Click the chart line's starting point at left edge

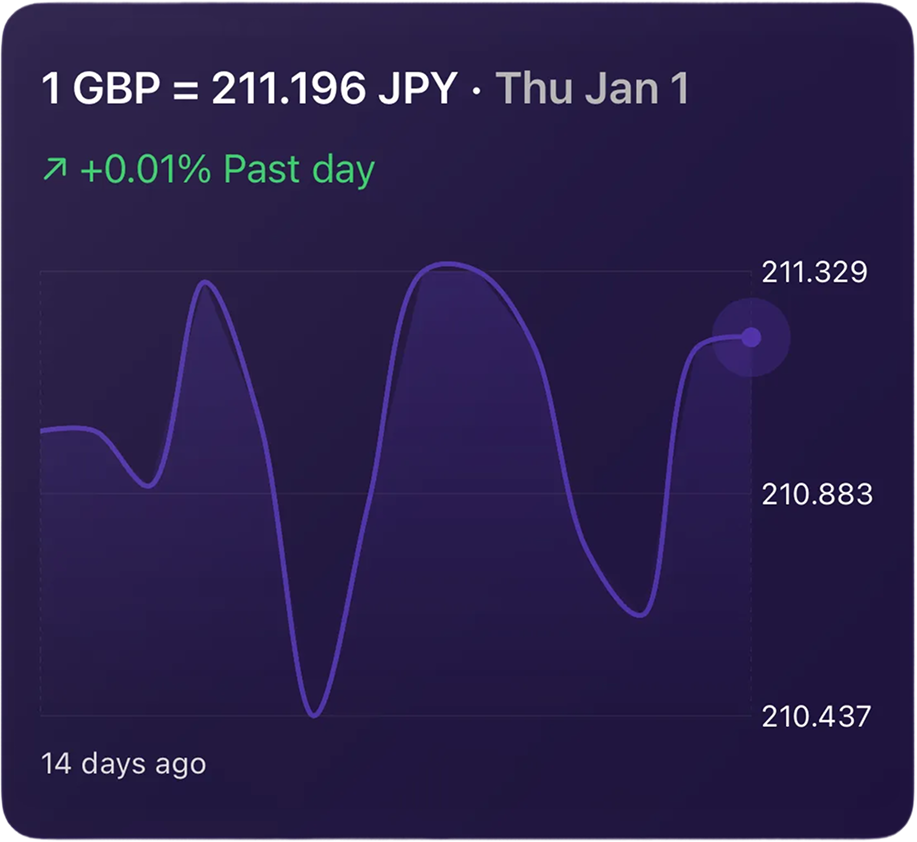[42, 431]
